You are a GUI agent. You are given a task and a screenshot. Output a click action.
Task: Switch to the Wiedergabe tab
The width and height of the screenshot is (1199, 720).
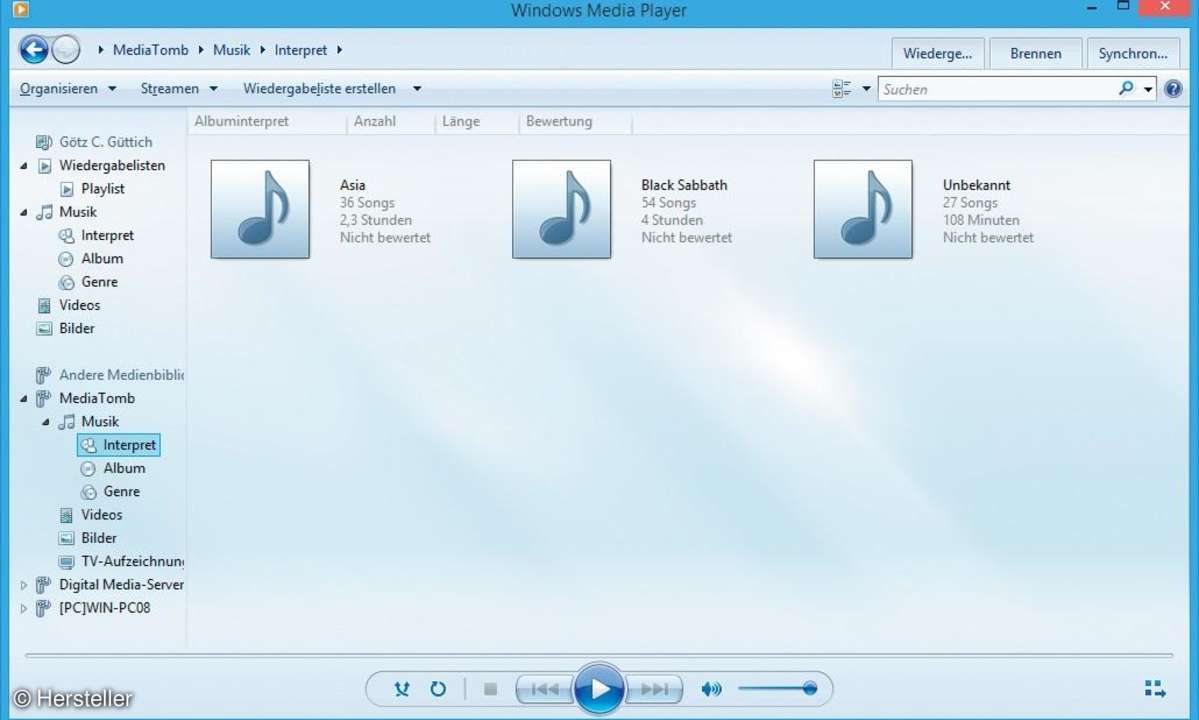pyautogui.click(x=937, y=54)
